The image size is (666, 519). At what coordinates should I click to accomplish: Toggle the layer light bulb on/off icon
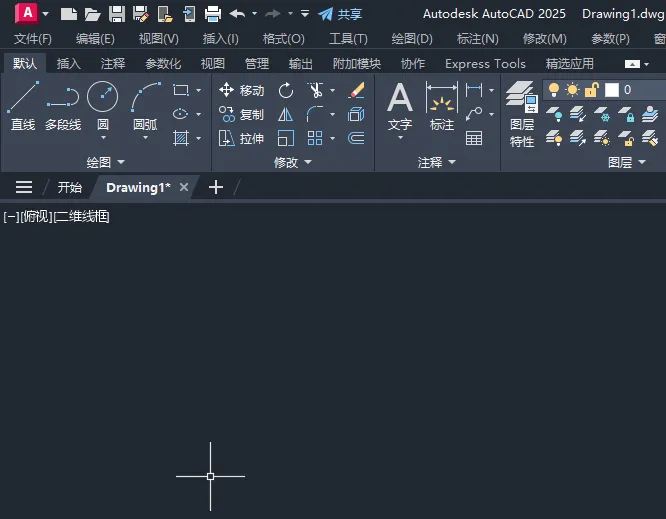[553, 90]
